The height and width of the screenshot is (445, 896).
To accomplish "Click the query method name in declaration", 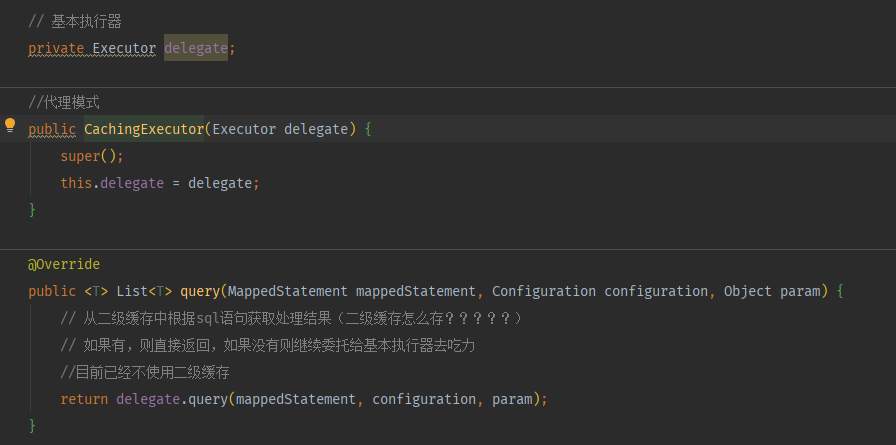I will click(202, 291).
